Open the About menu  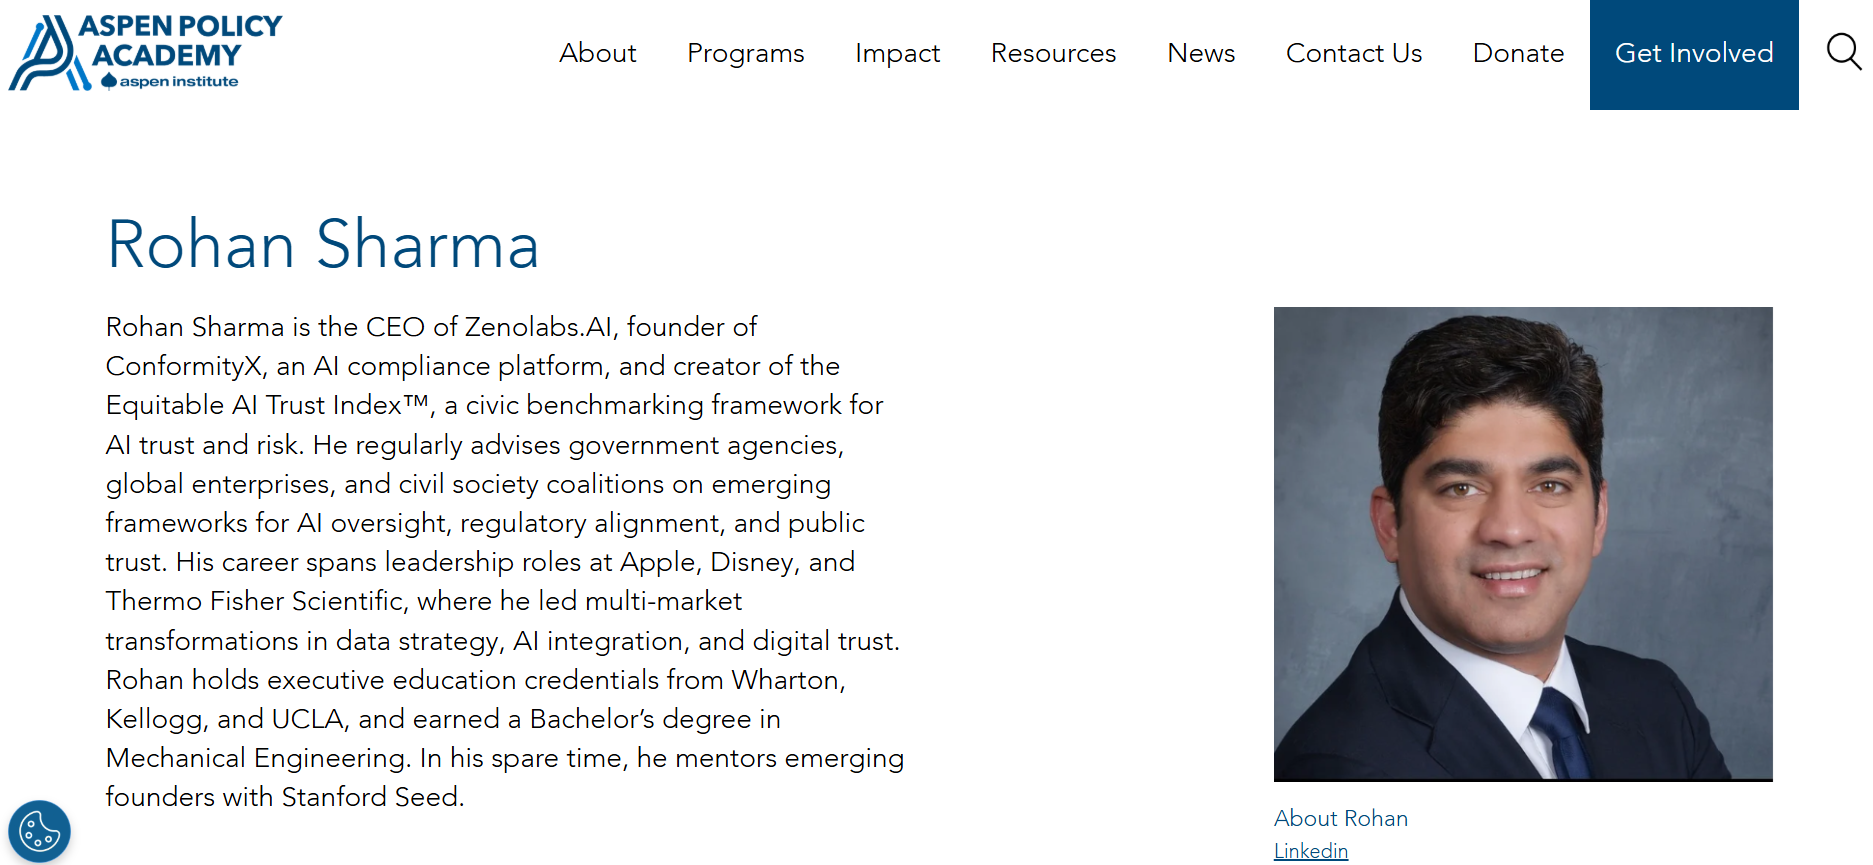(x=597, y=53)
